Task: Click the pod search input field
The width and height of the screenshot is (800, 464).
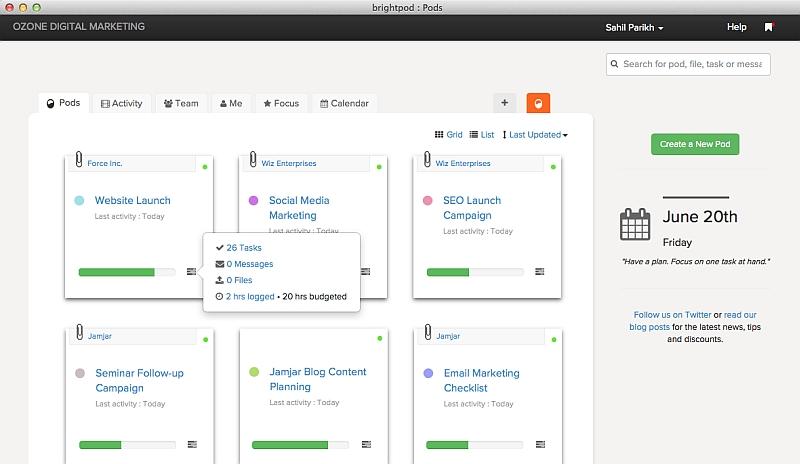Action: [690, 64]
